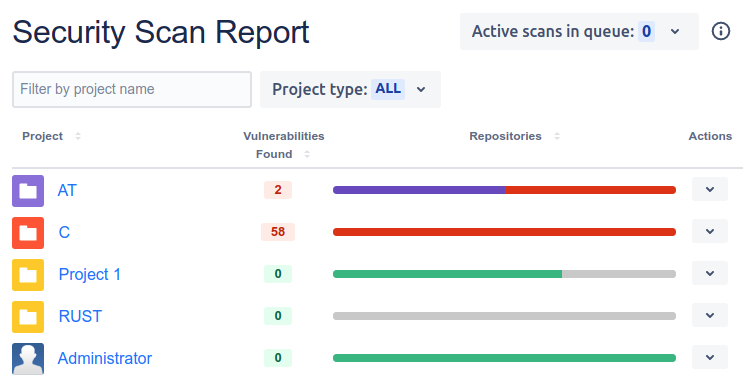Sort by the Project column arrows
Viewport: 752px width, 385px height.
(78, 136)
